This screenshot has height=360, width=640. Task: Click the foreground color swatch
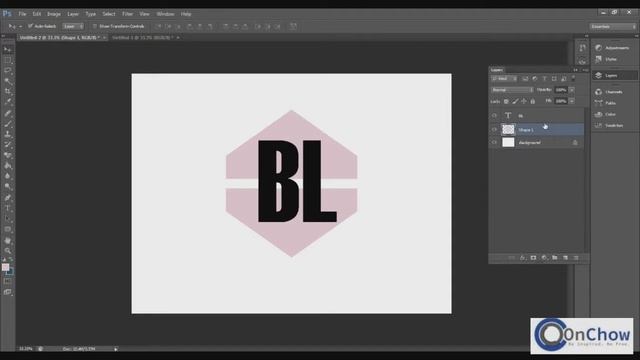[x=5, y=267]
